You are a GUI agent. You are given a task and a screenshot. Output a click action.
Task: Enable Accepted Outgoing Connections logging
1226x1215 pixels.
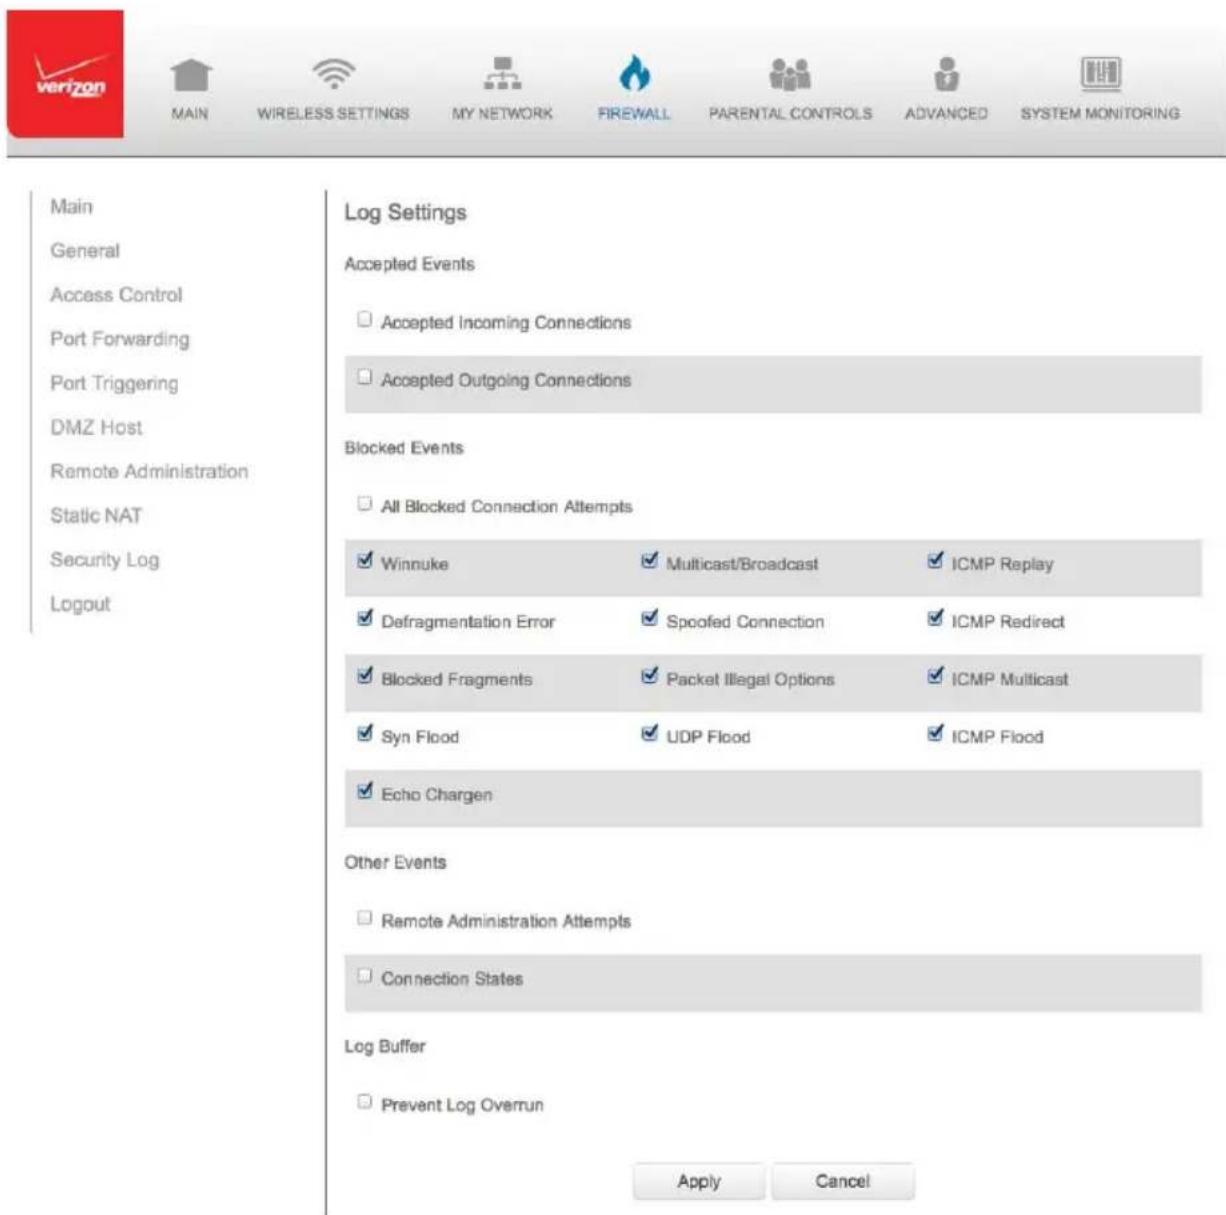coord(364,378)
